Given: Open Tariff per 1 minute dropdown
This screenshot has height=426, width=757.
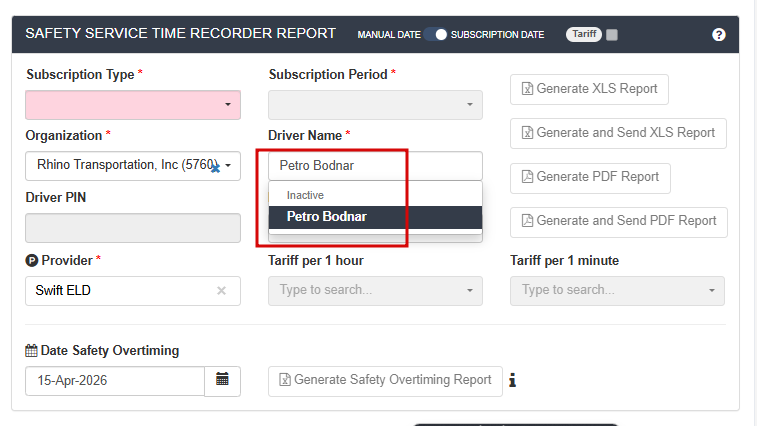Looking at the screenshot, I should coord(711,291).
